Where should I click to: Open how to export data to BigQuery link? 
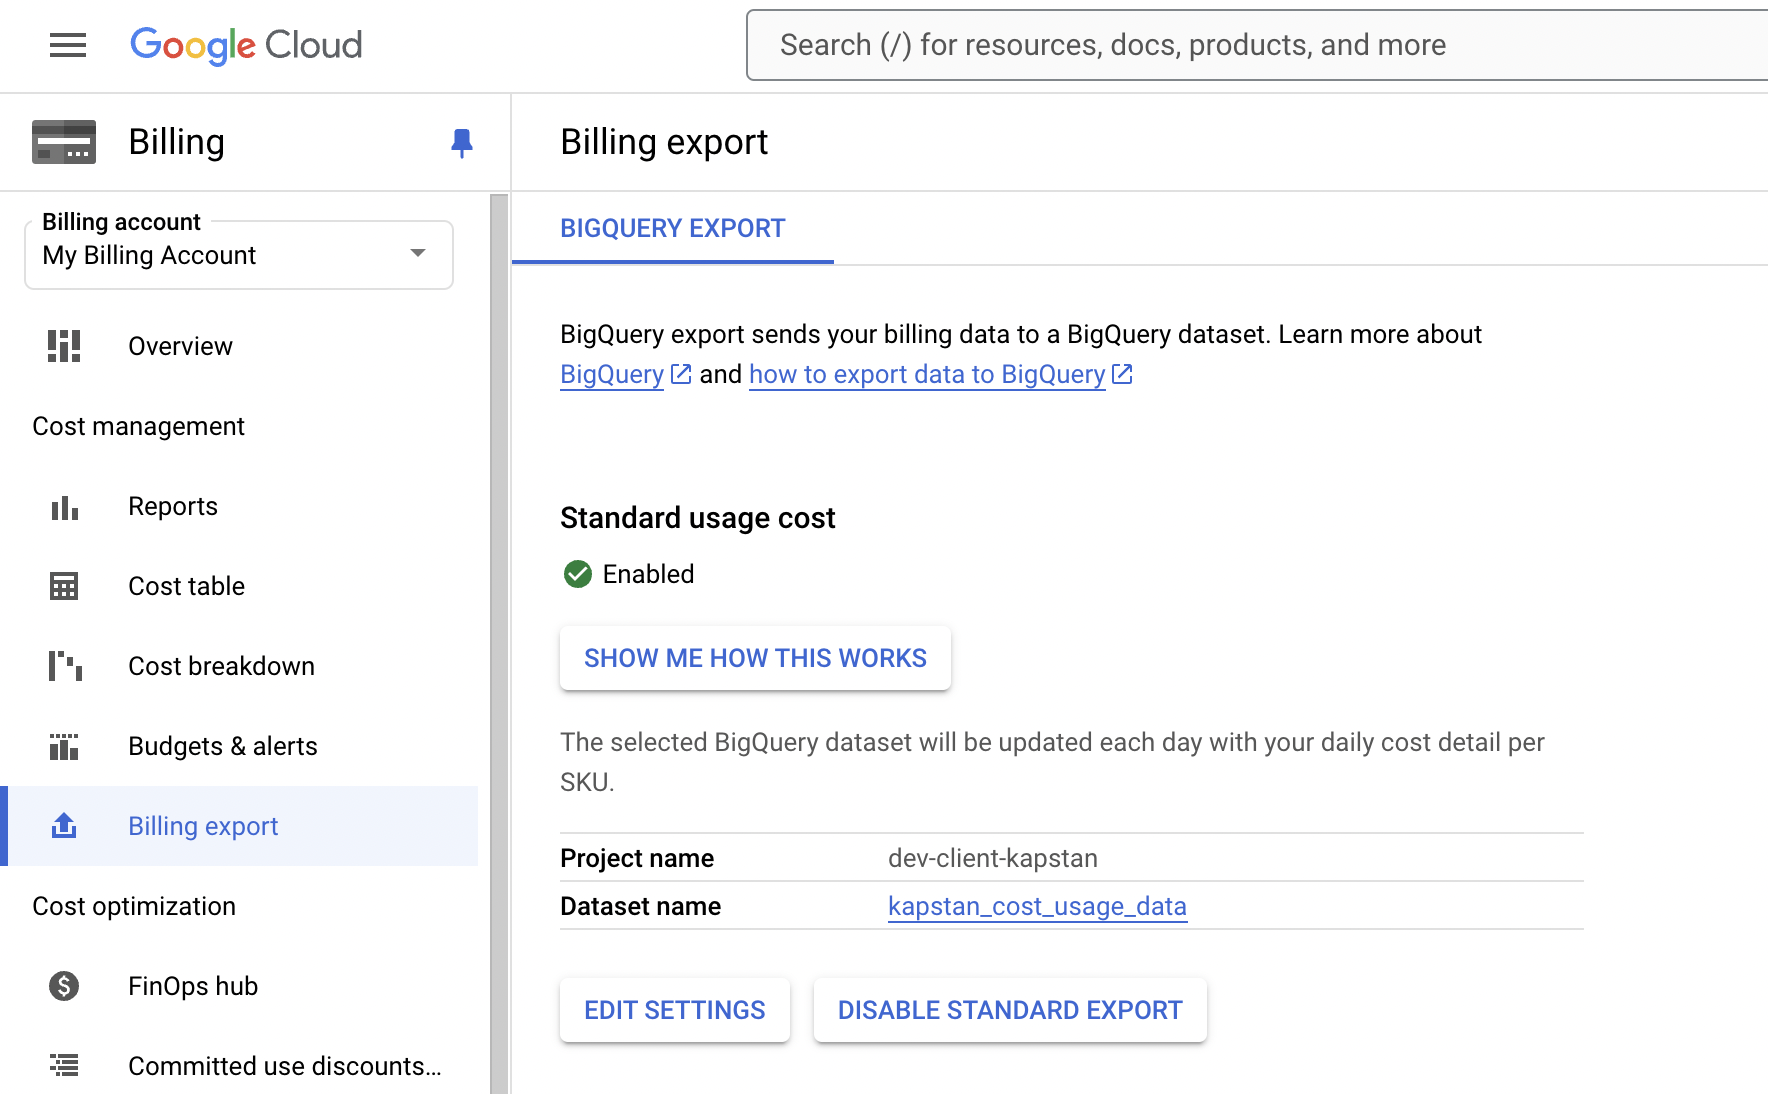(x=927, y=374)
